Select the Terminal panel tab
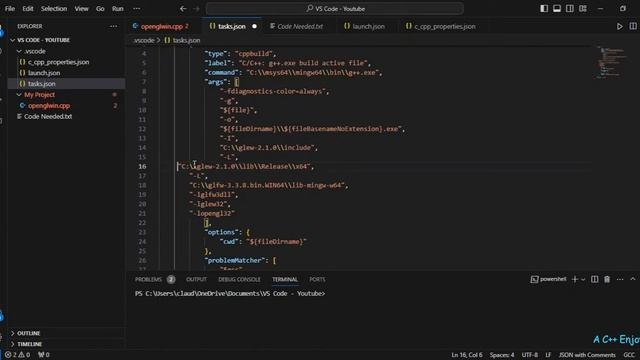Image resolution: width=640 pixels, height=360 pixels. click(285, 279)
